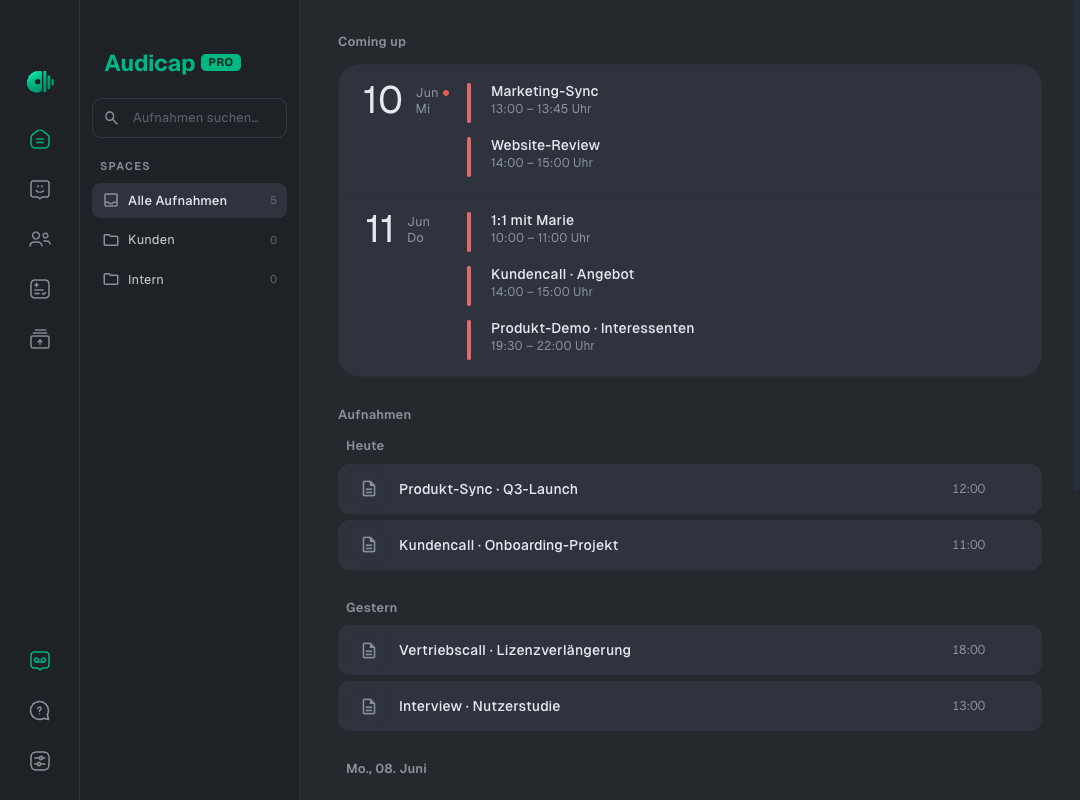Focus the Aufnahmen suchen search field
Screen dimensions: 1080x800
point(189,118)
